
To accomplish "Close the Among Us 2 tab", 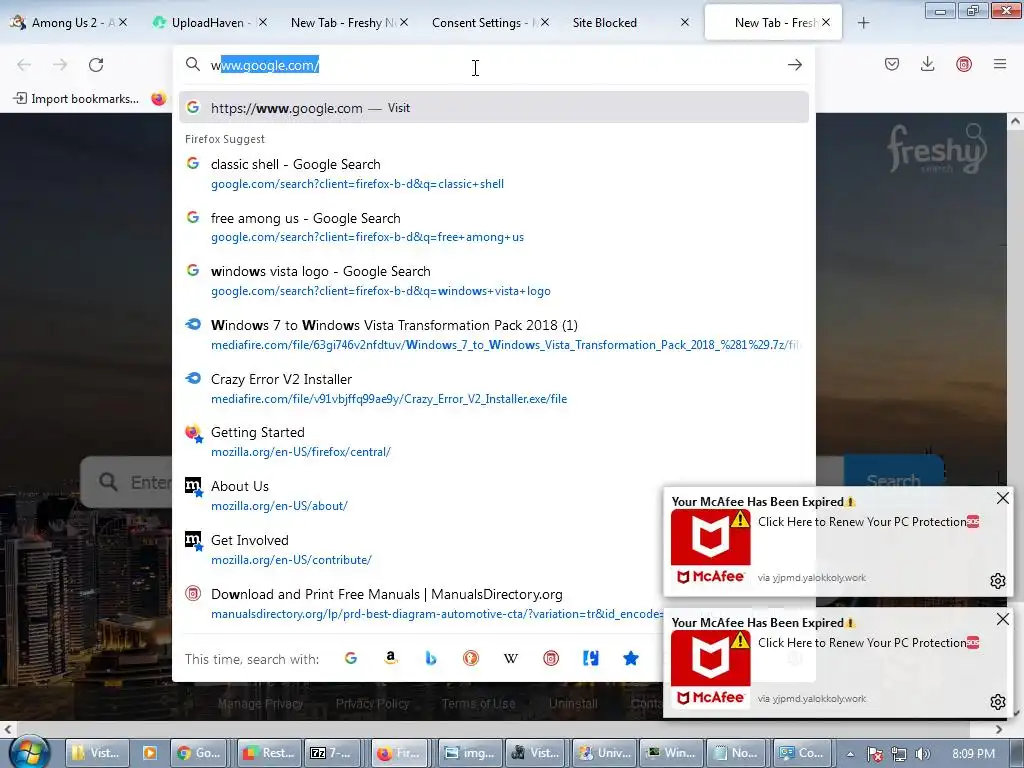I will coord(123,22).
